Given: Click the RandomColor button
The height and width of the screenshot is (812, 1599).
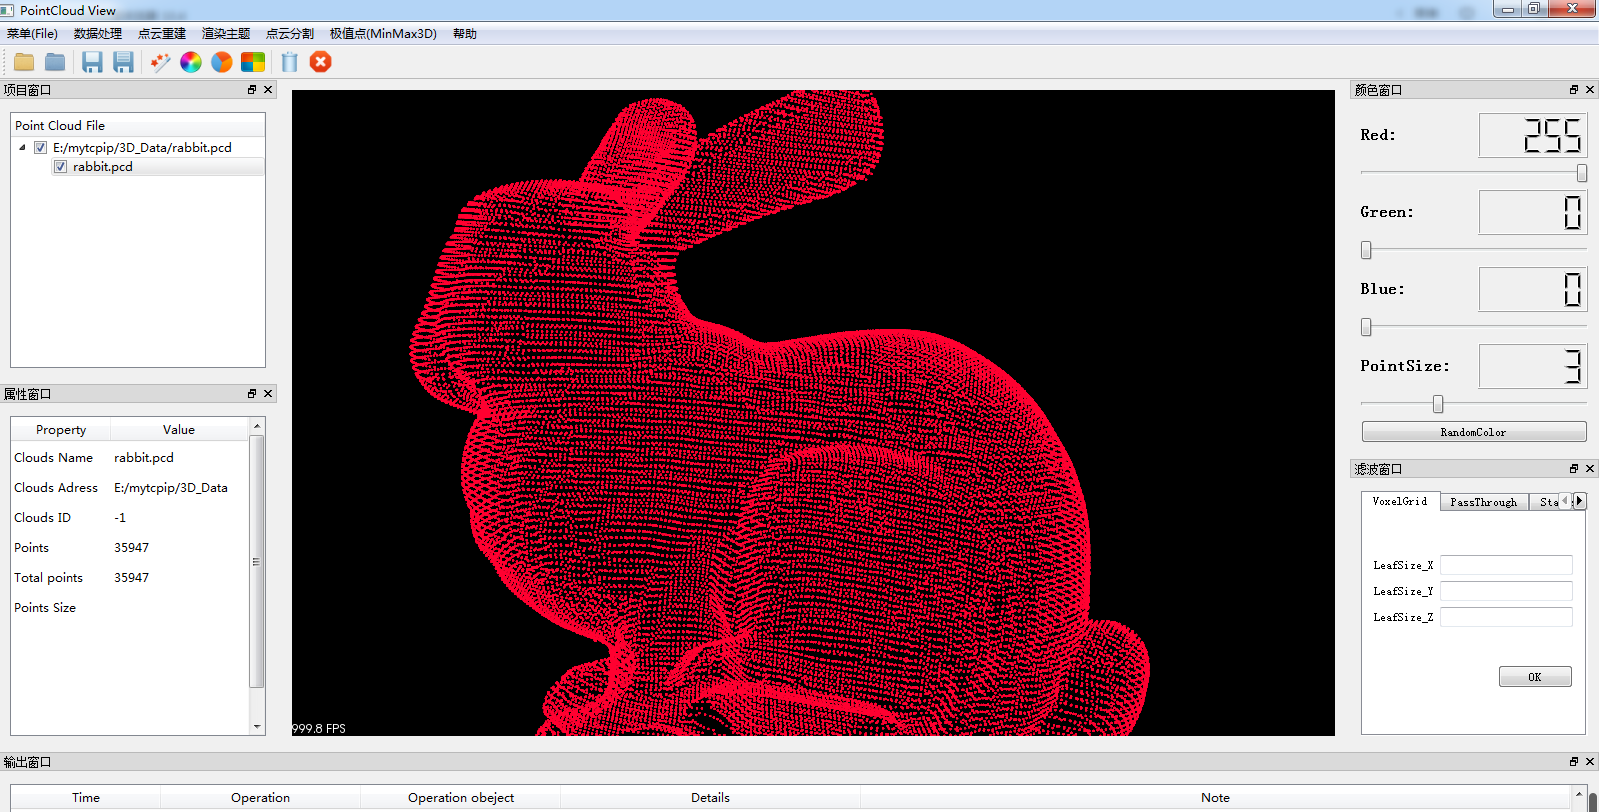Looking at the screenshot, I should pyautogui.click(x=1474, y=432).
